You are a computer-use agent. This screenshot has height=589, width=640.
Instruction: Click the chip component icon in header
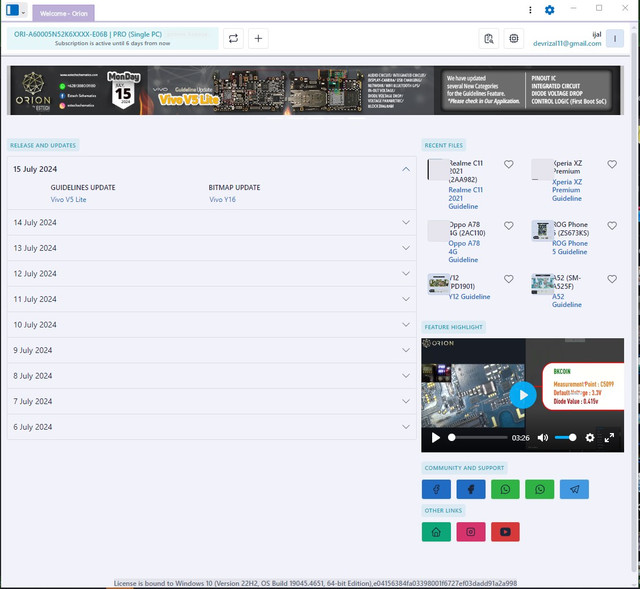513,39
